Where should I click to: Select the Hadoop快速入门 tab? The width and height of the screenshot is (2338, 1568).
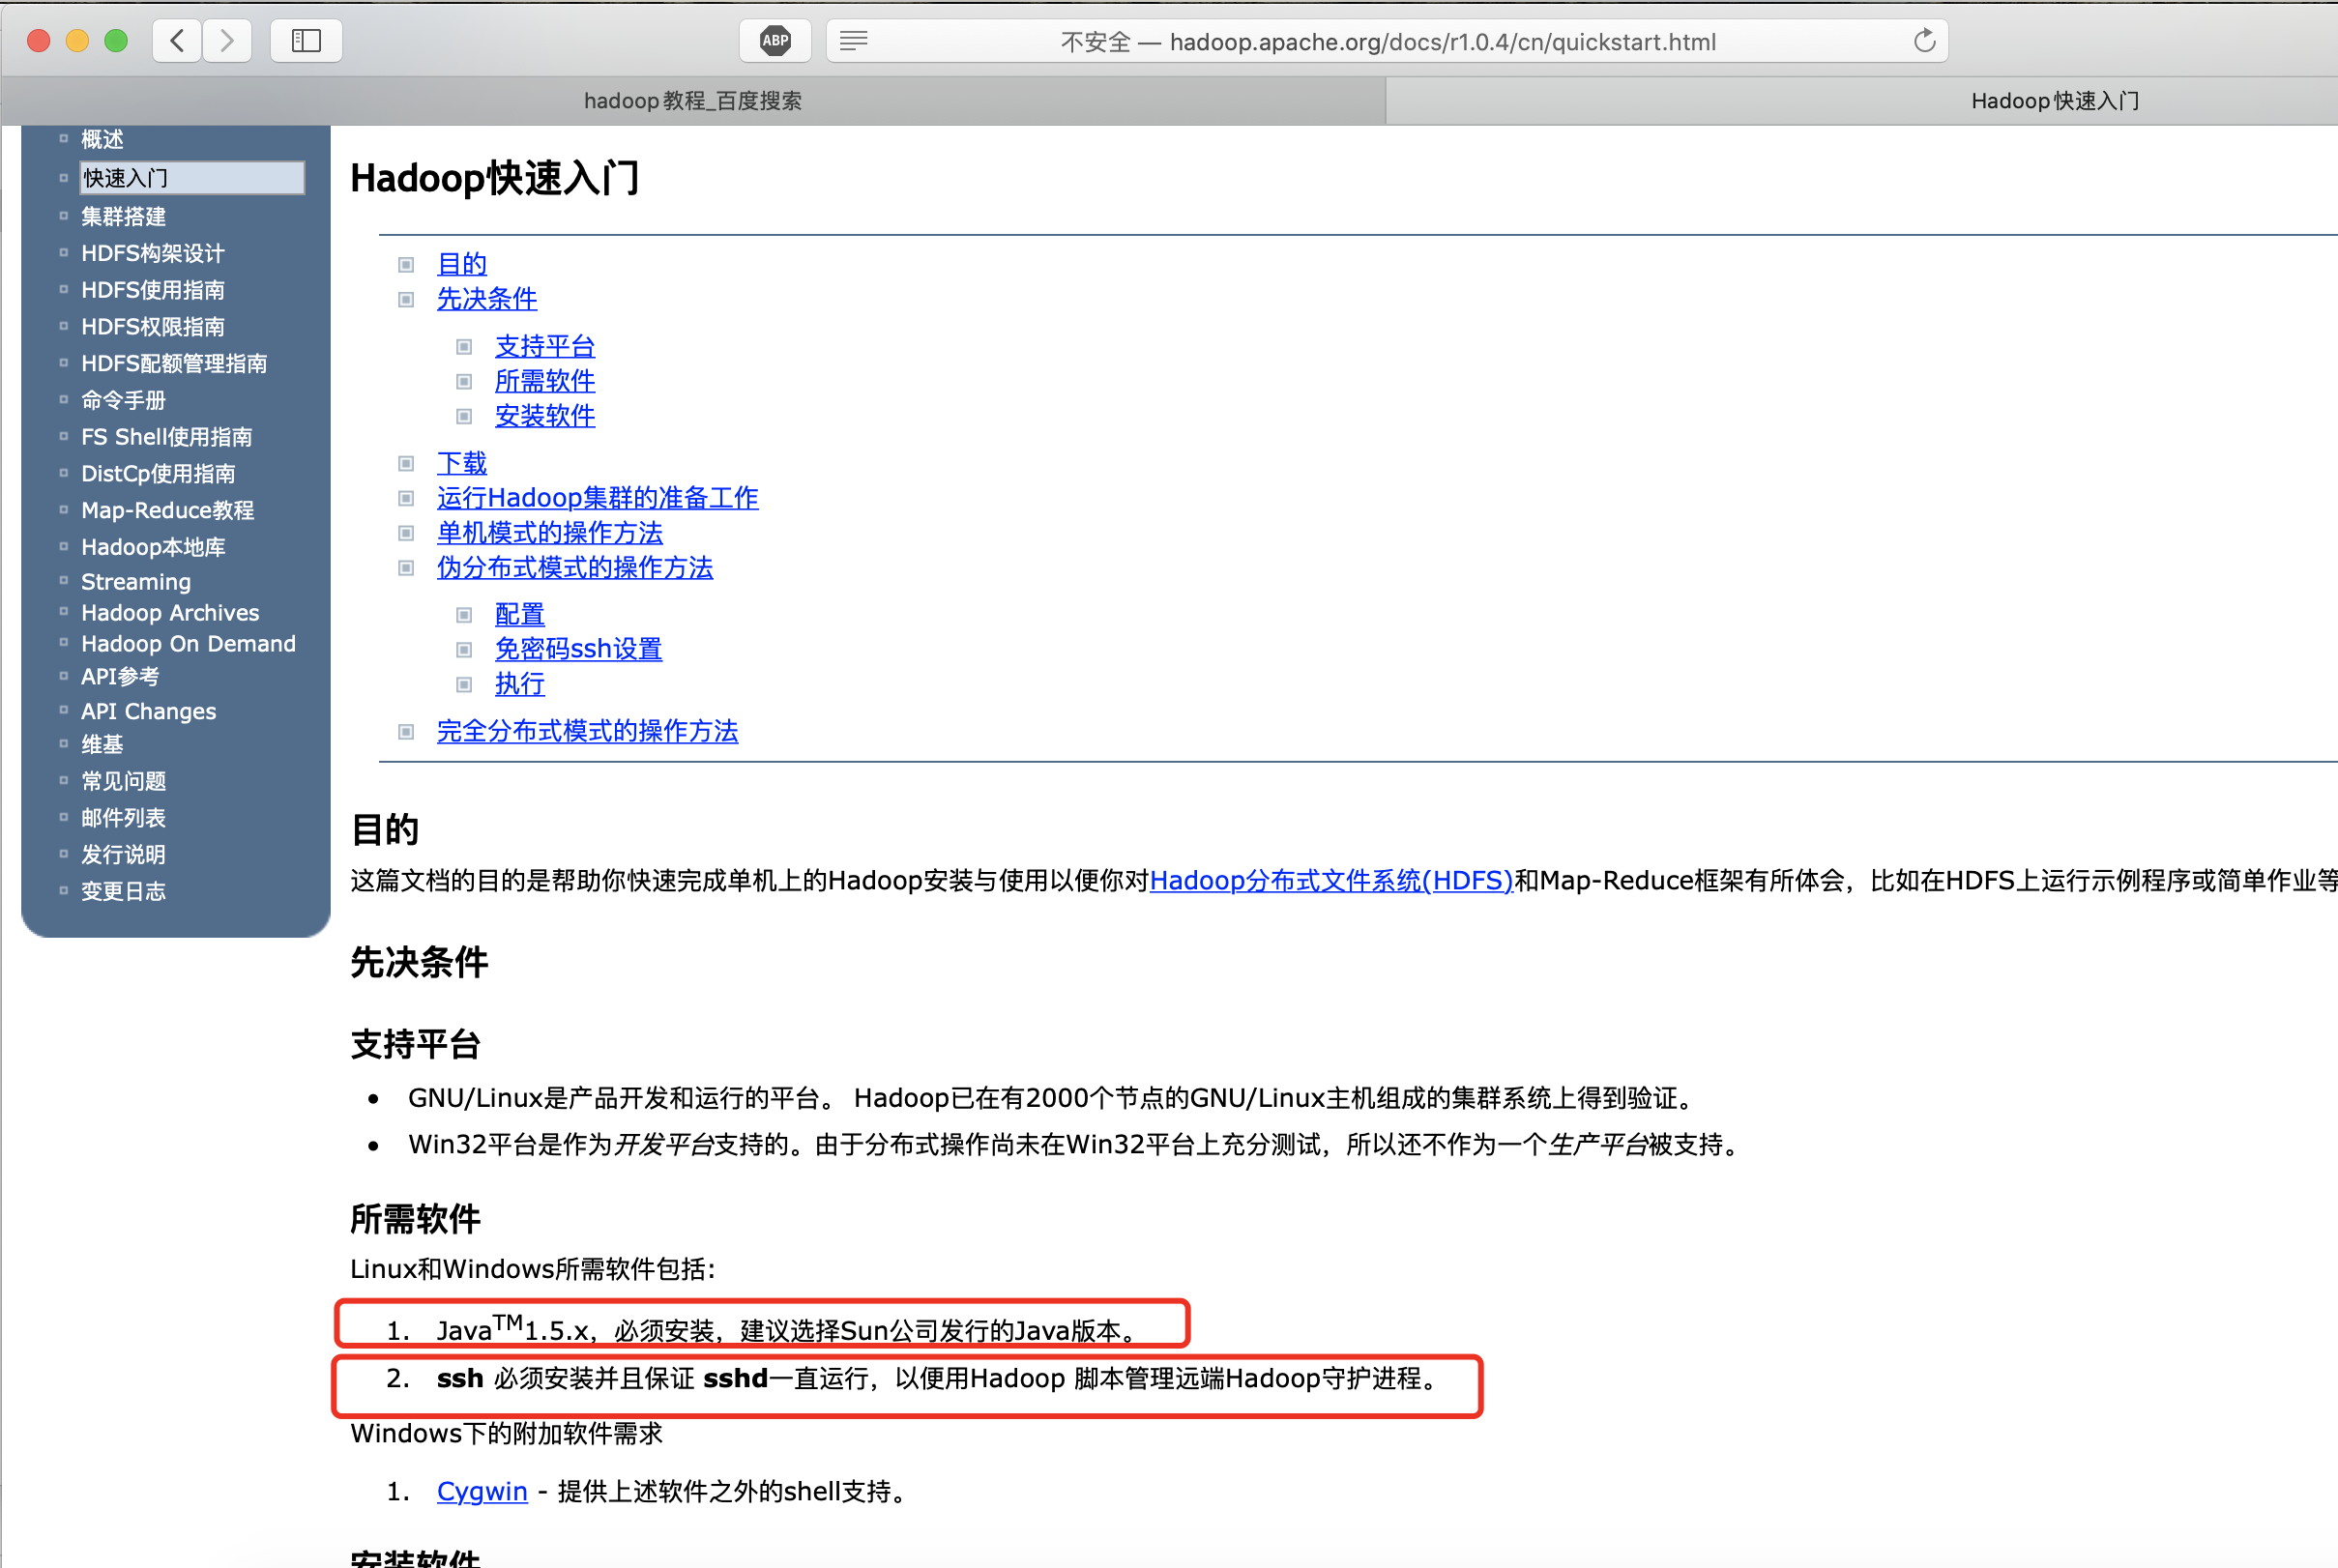coord(2054,101)
